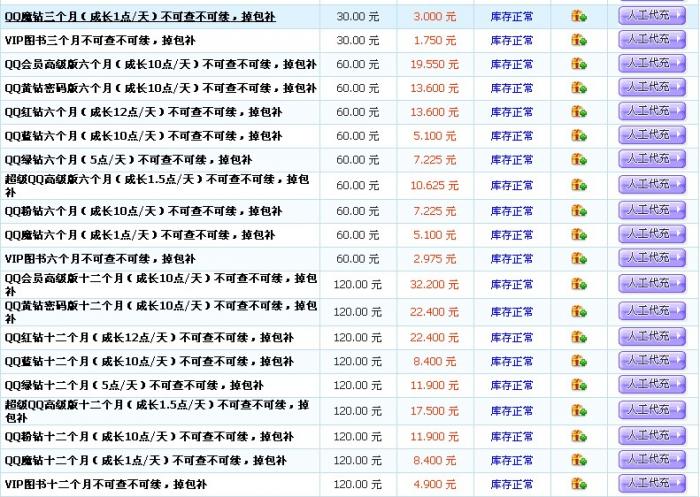Click gift icon in QQ会员高级版十二个月 row

[x=579, y=284]
